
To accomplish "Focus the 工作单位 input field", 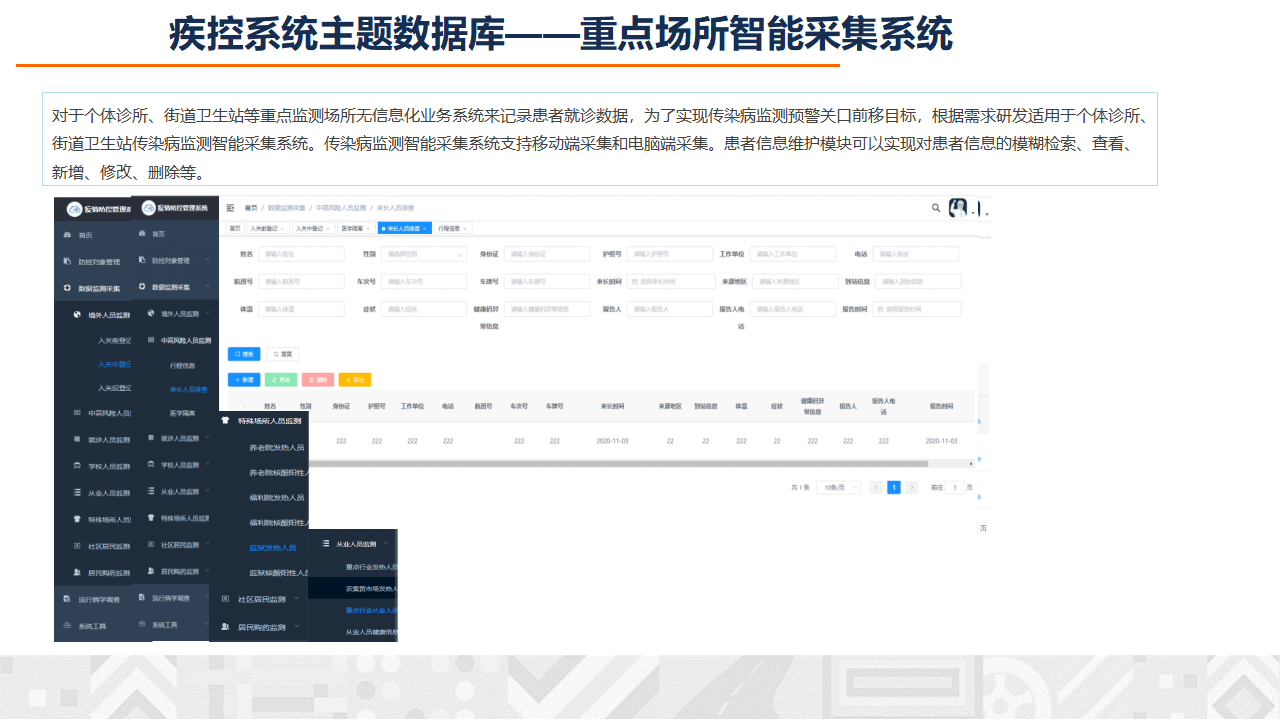I will [794, 254].
